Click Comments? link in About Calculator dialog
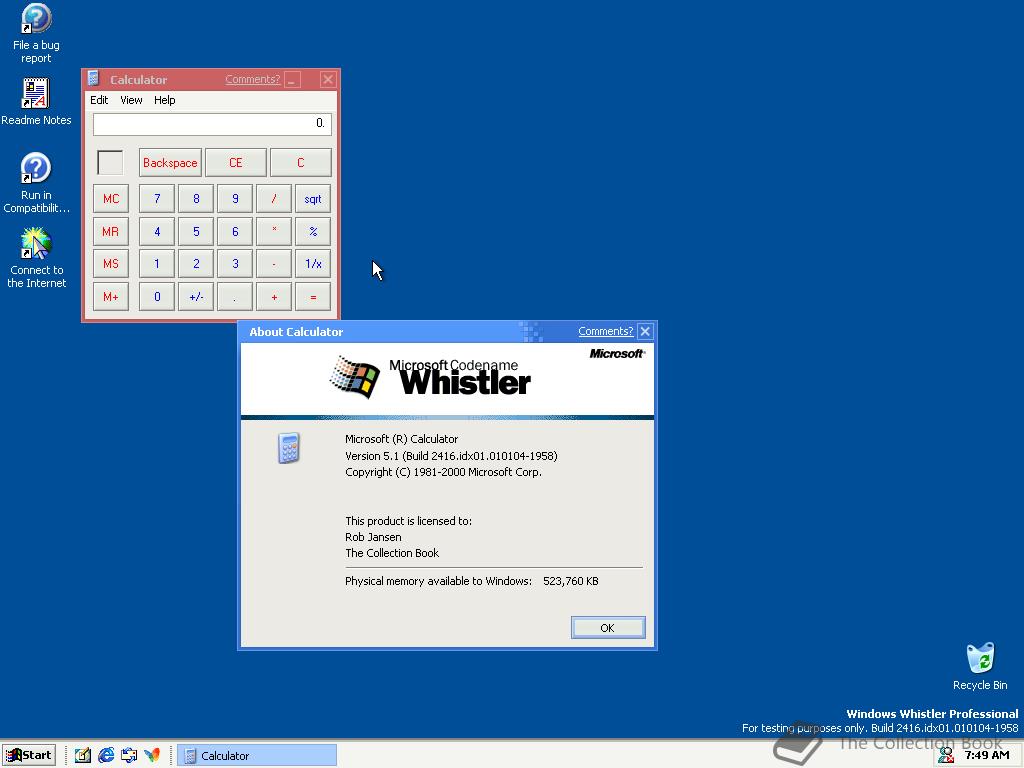The height and width of the screenshot is (768, 1024). pos(605,331)
